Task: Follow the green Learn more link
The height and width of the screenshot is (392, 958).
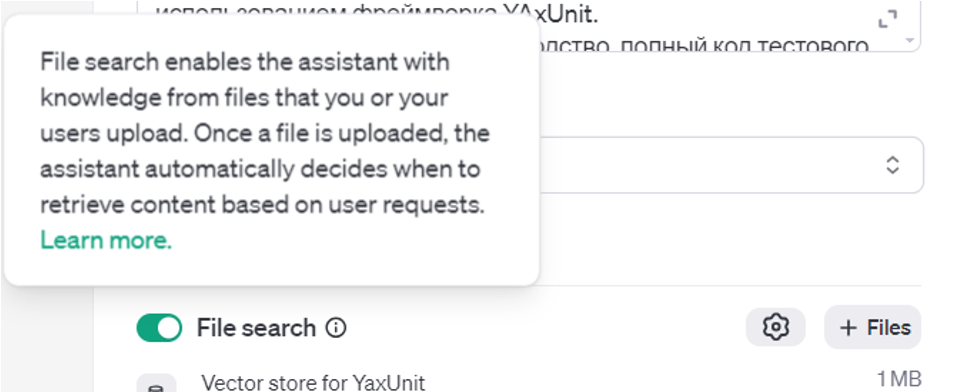Action: pyautogui.click(x=106, y=241)
